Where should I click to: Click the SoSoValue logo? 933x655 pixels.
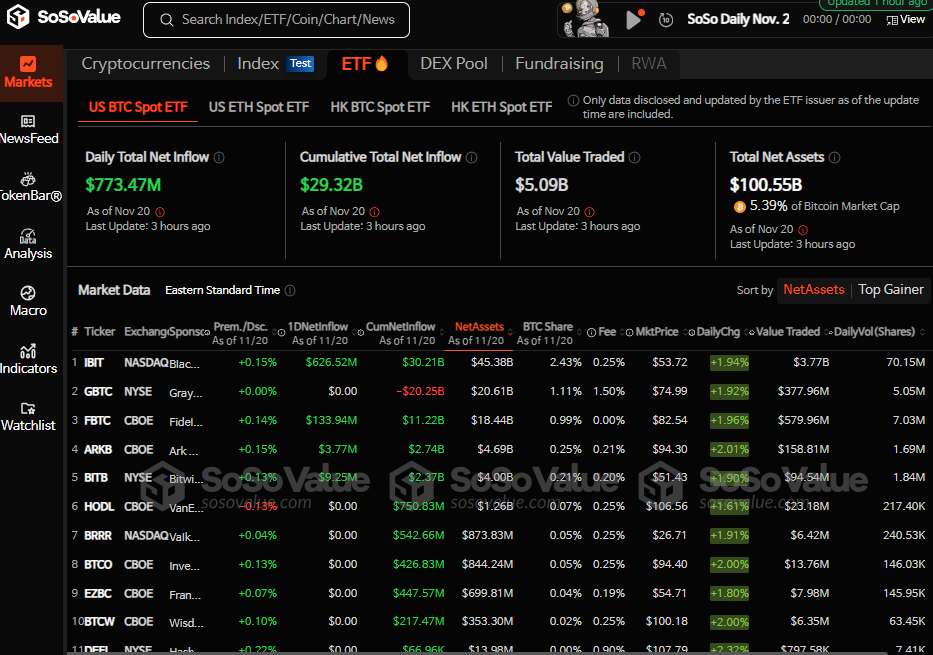[x=64, y=17]
